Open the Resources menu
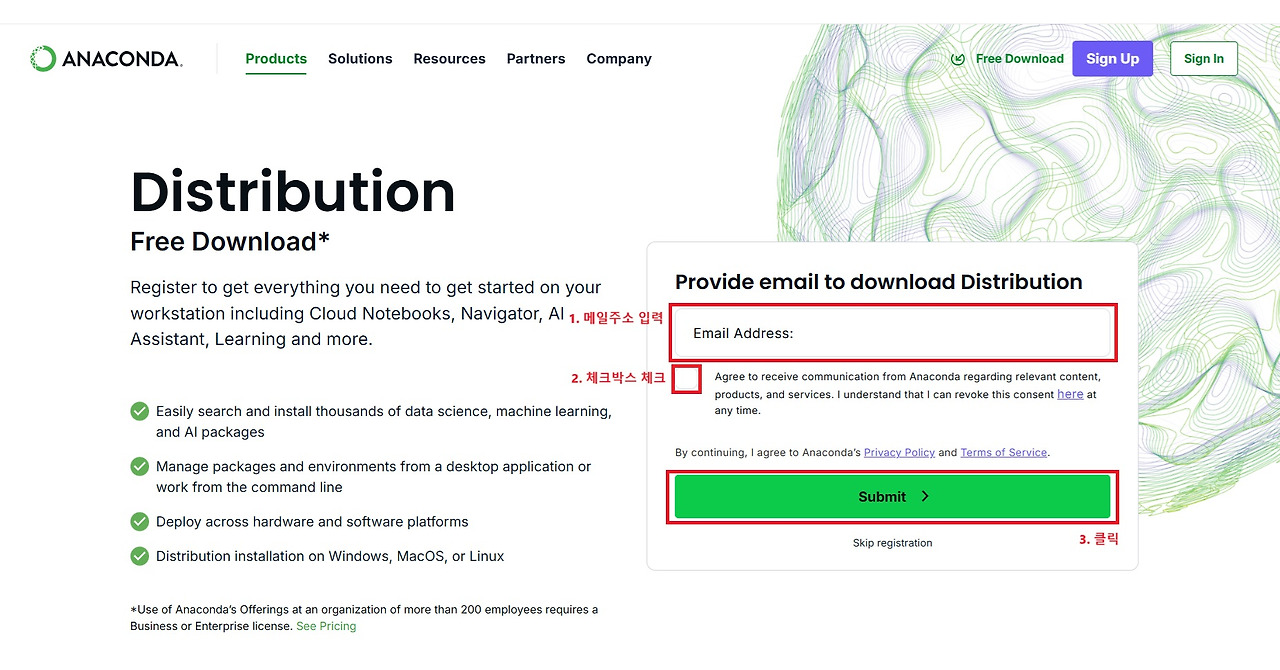1280x670 pixels. pyautogui.click(x=449, y=59)
